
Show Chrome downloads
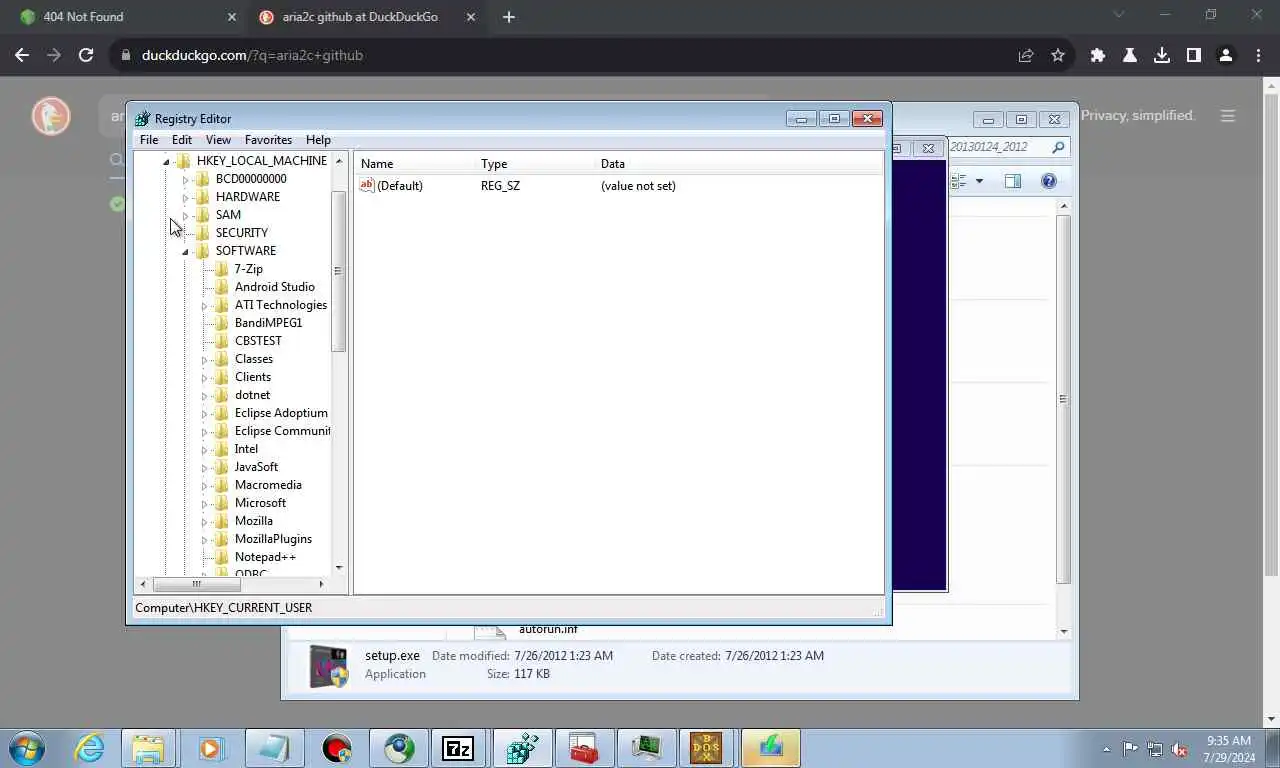coord(1162,56)
